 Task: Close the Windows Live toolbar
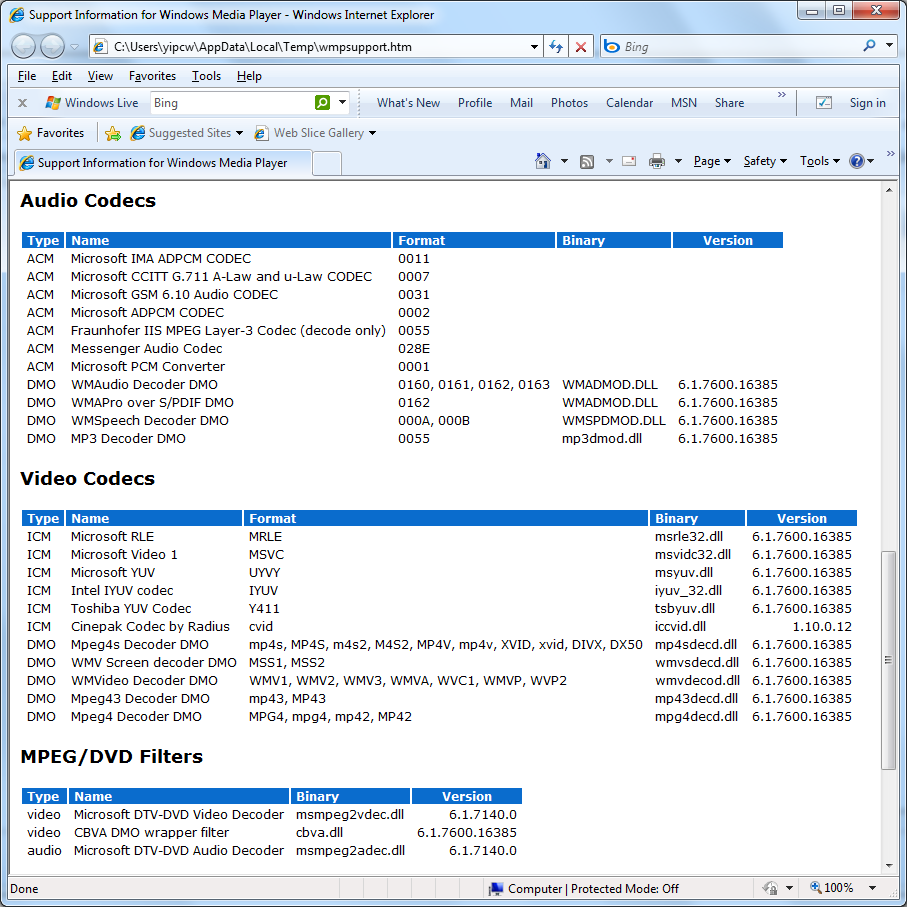[x=23, y=103]
